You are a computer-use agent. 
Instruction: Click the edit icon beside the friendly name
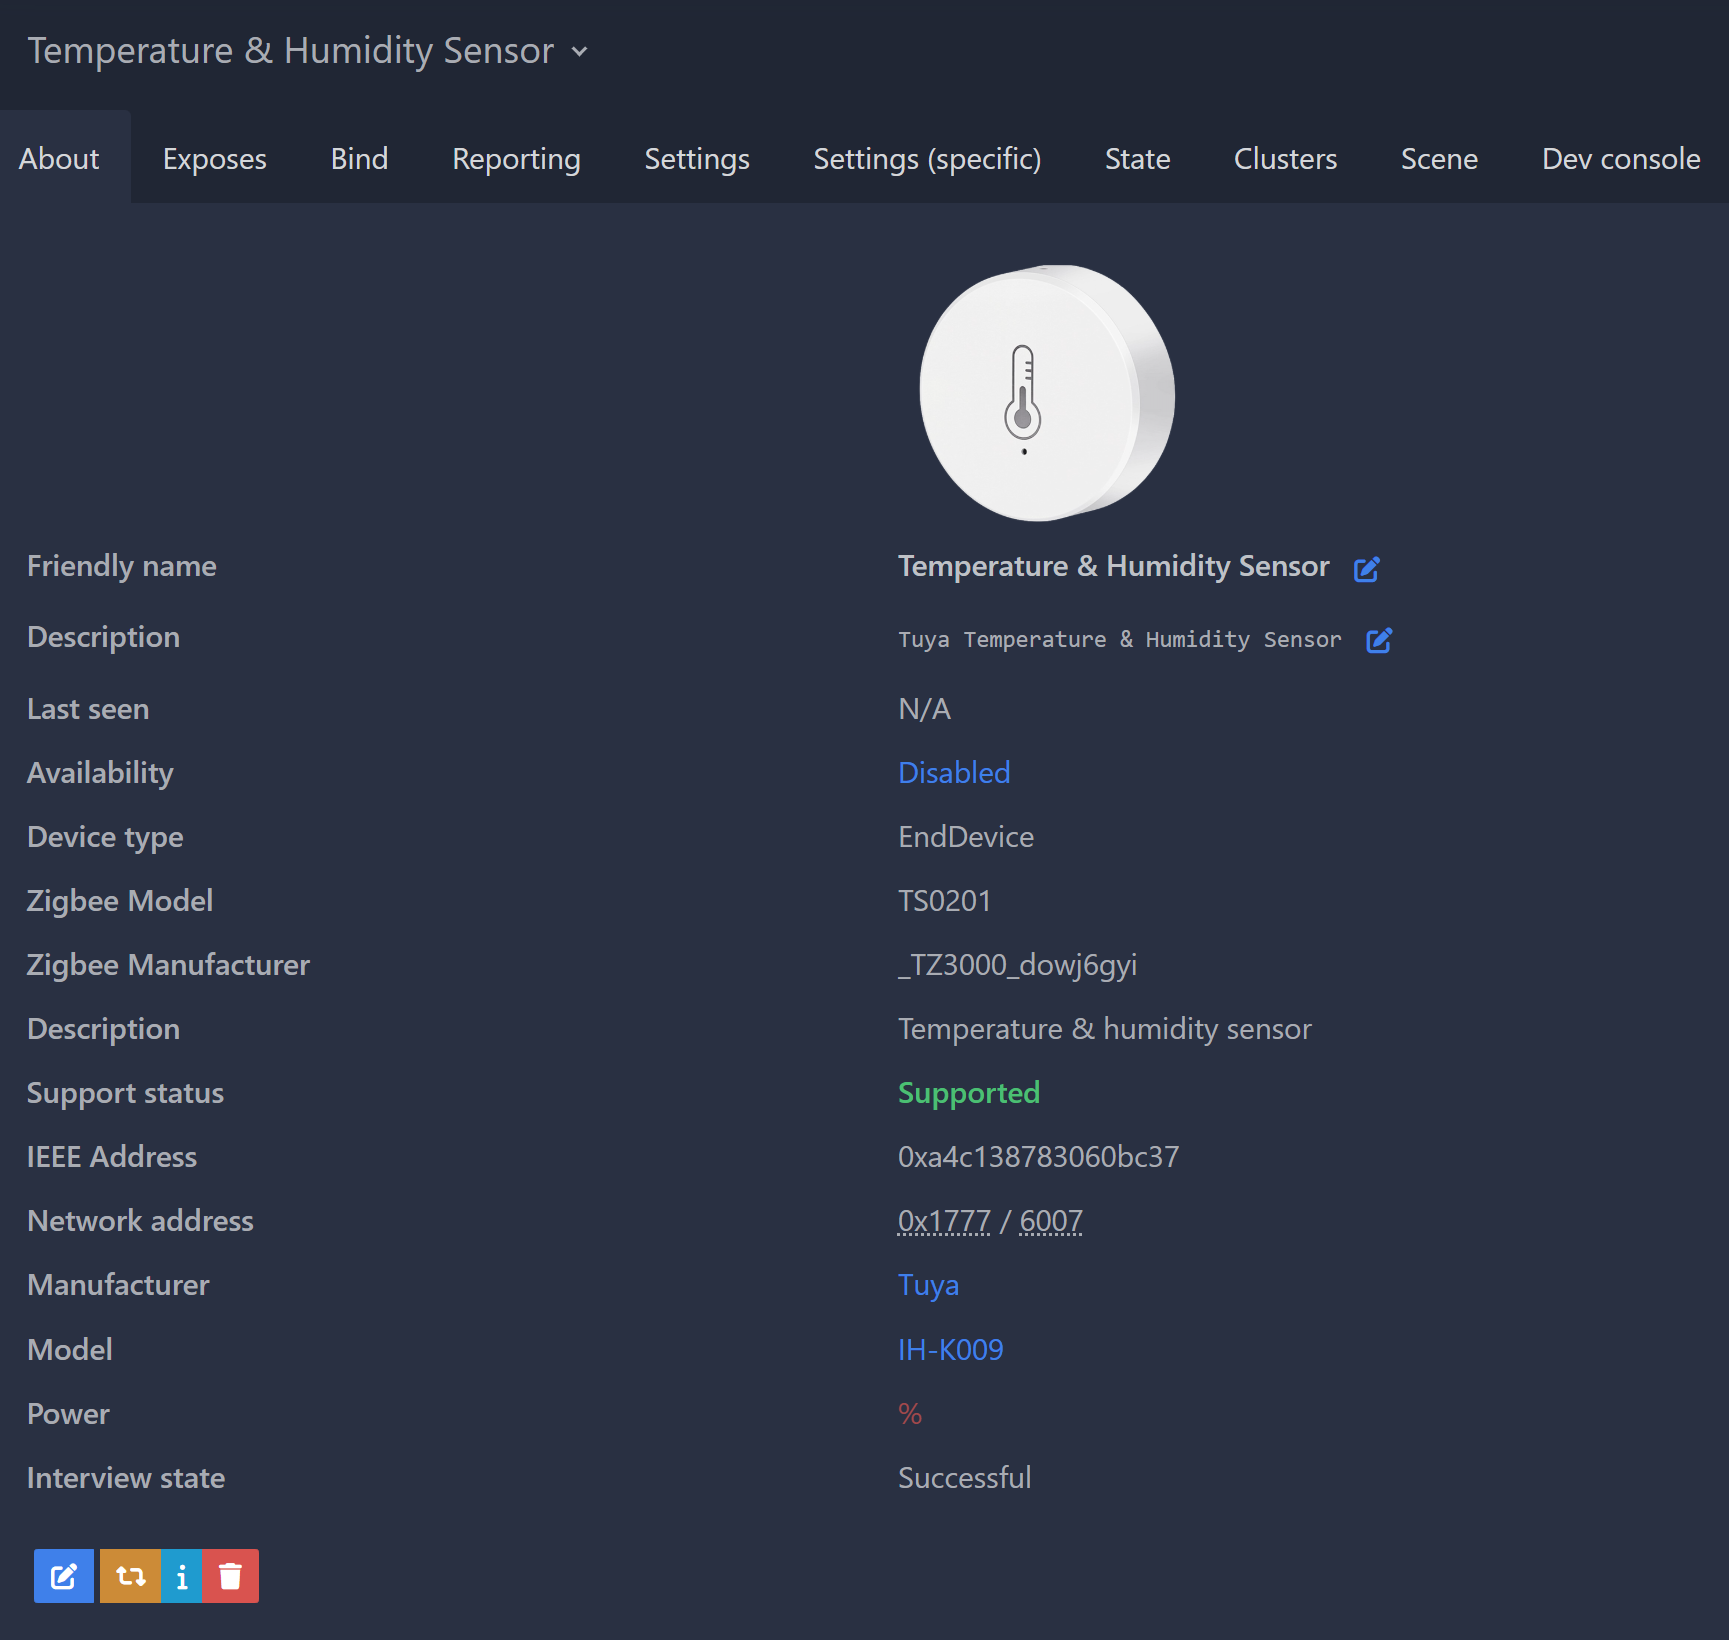(1367, 568)
